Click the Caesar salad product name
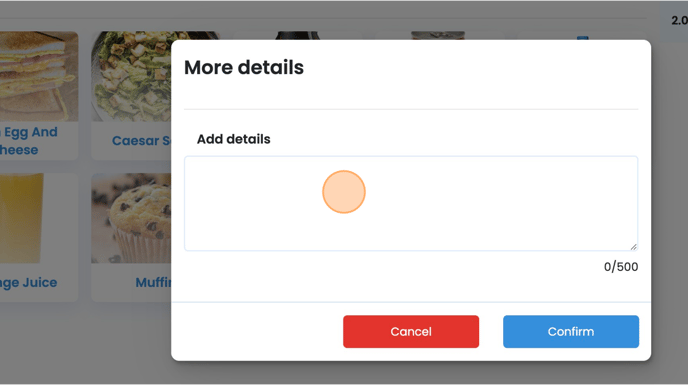688x385 pixels. point(141,141)
